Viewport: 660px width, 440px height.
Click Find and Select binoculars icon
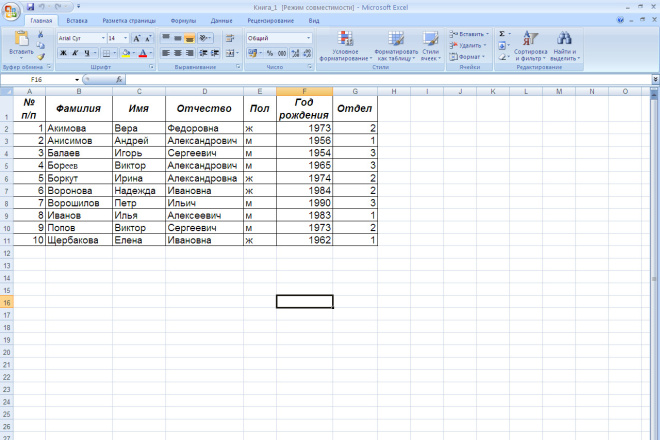point(564,46)
